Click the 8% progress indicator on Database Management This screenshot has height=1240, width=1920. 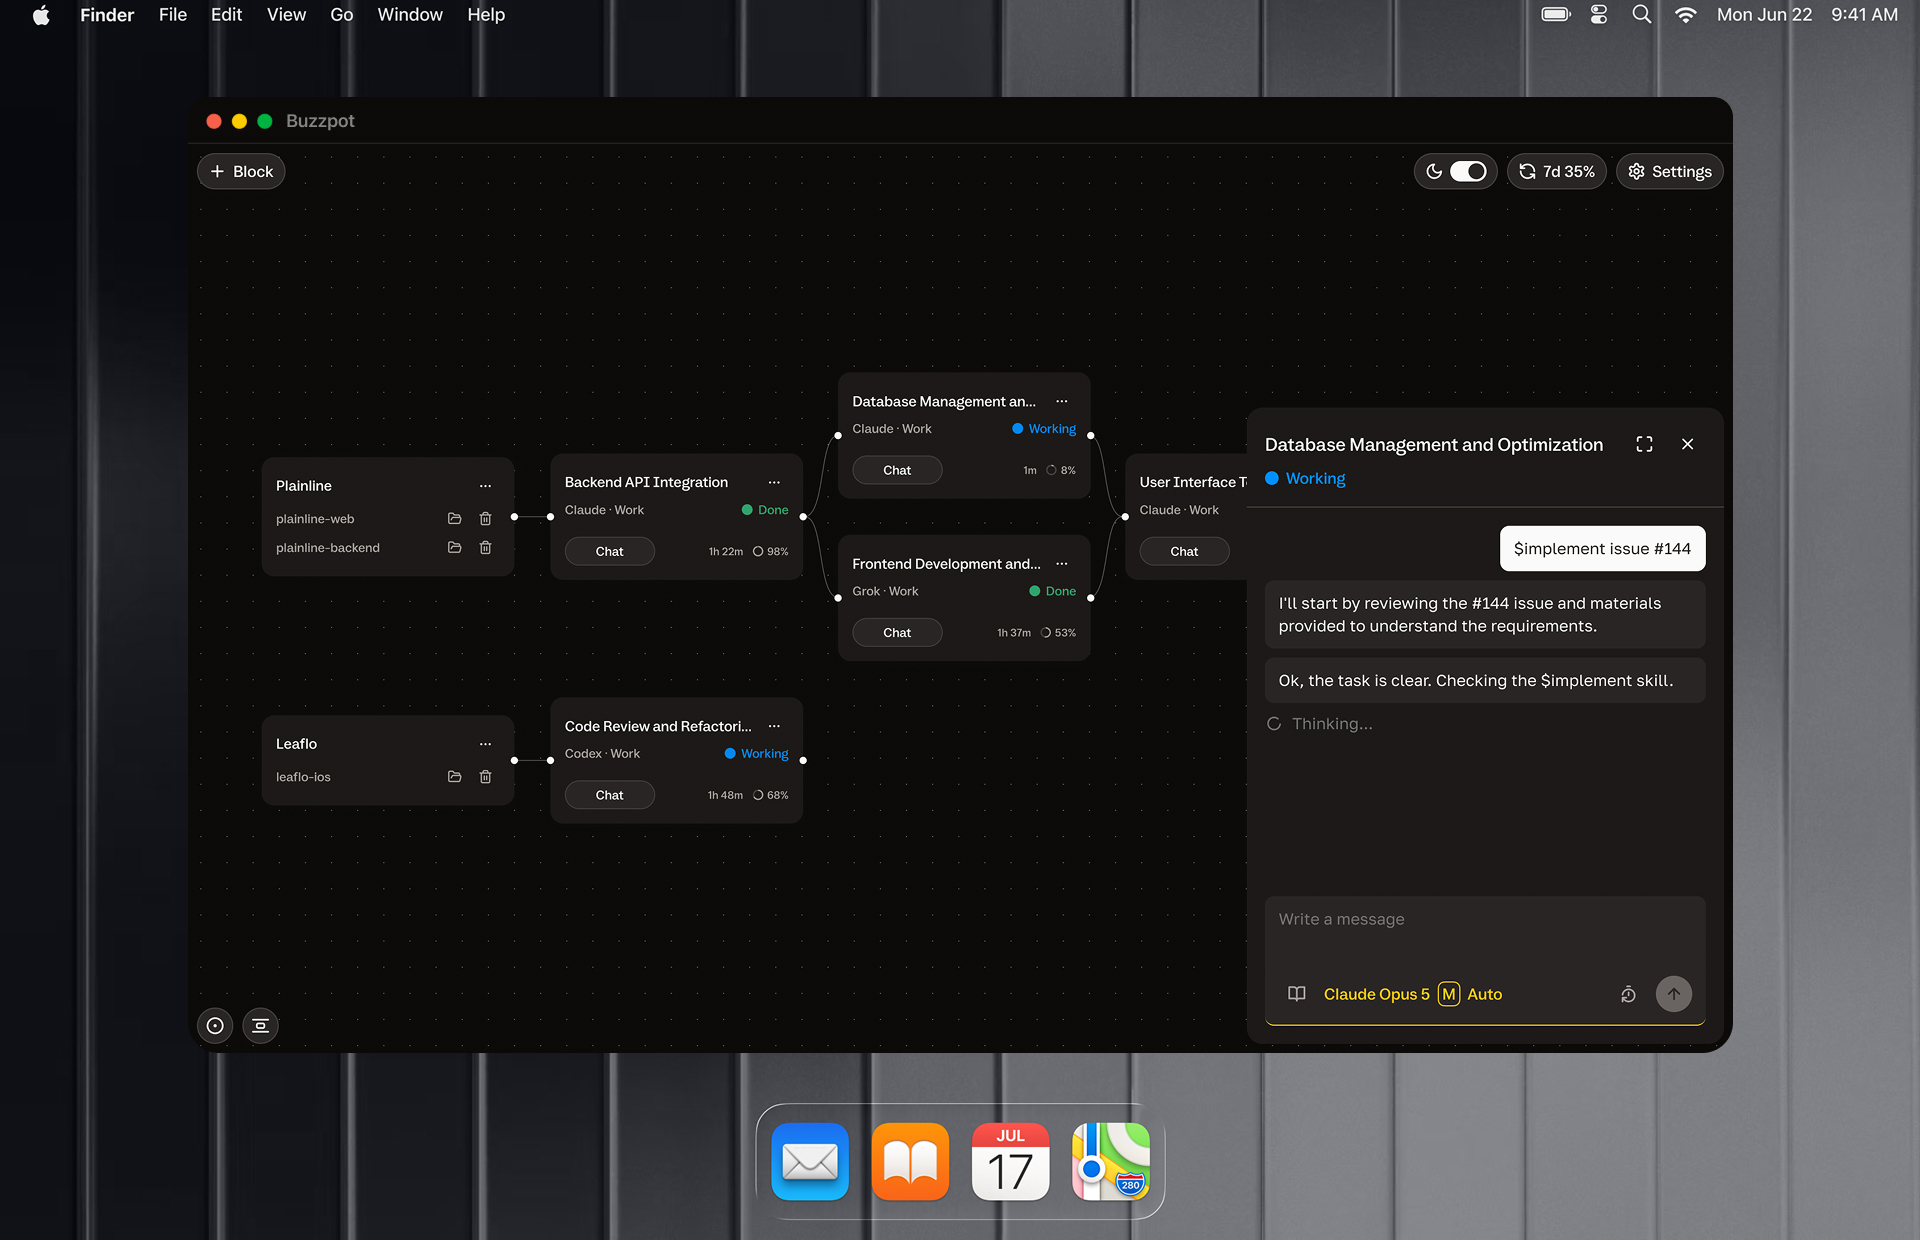(x=1061, y=470)
